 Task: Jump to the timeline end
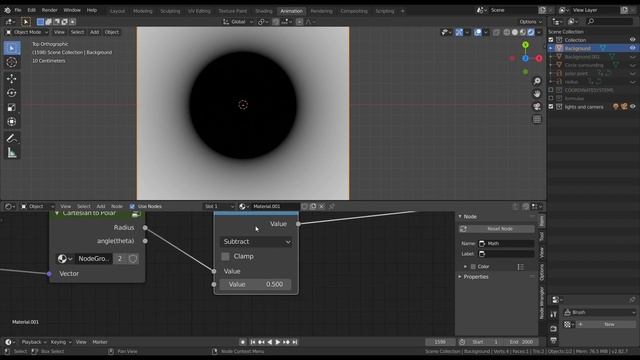point(295,342)
